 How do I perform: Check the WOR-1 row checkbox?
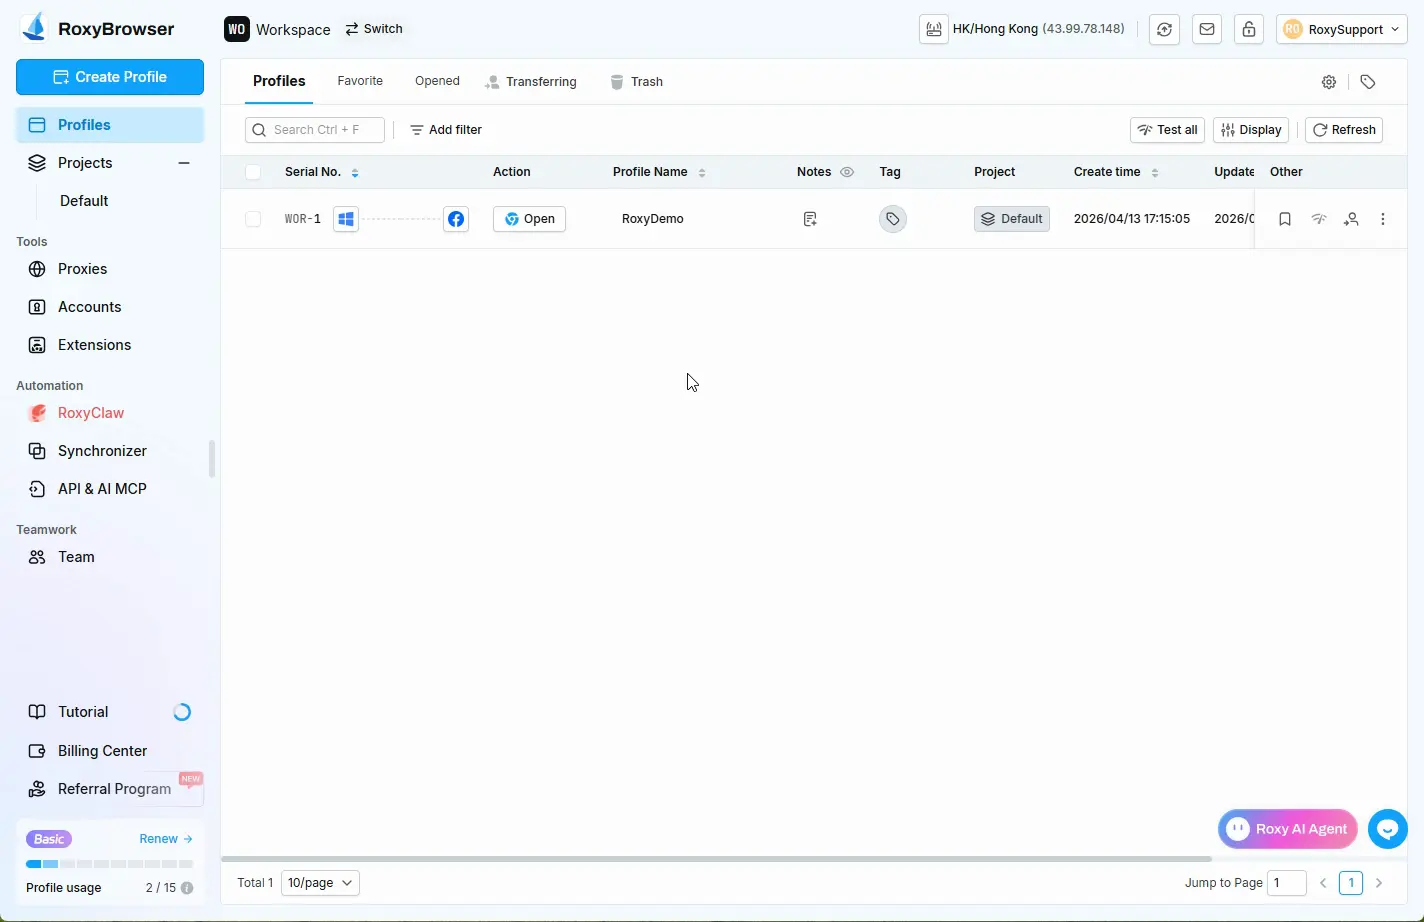click(253, 219)
